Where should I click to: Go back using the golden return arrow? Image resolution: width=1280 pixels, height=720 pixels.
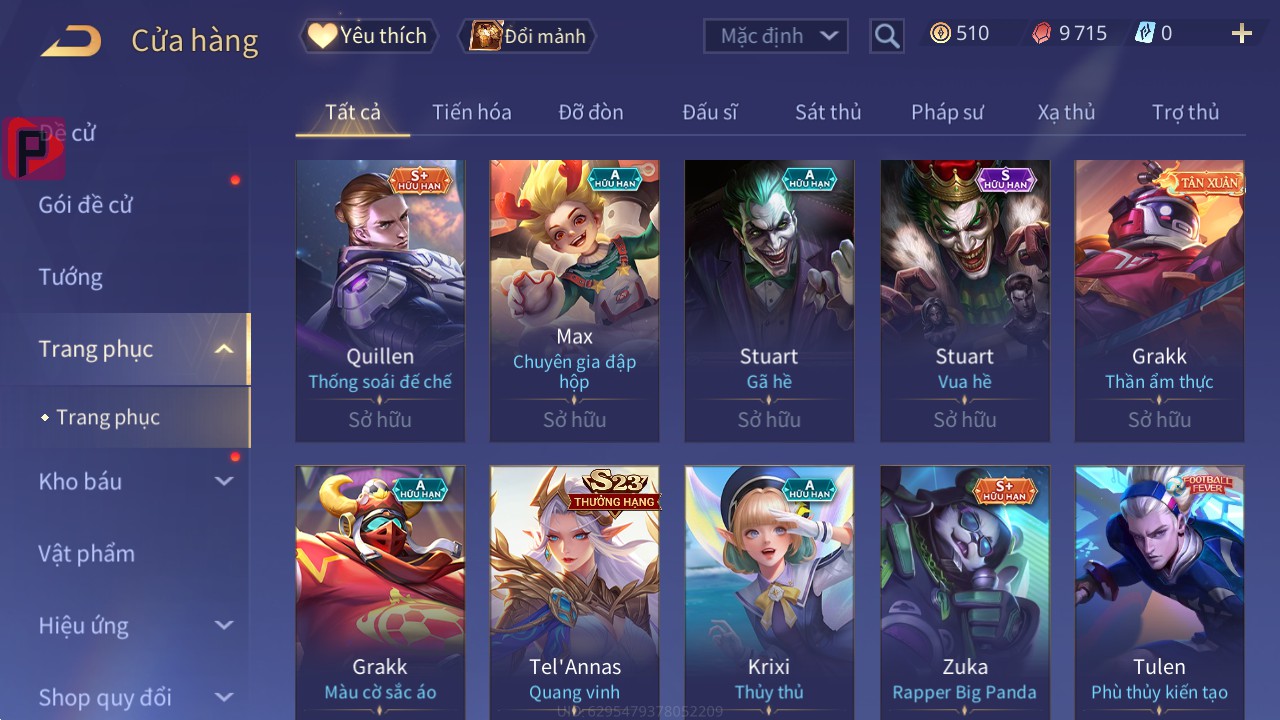[x=71, y=41]
